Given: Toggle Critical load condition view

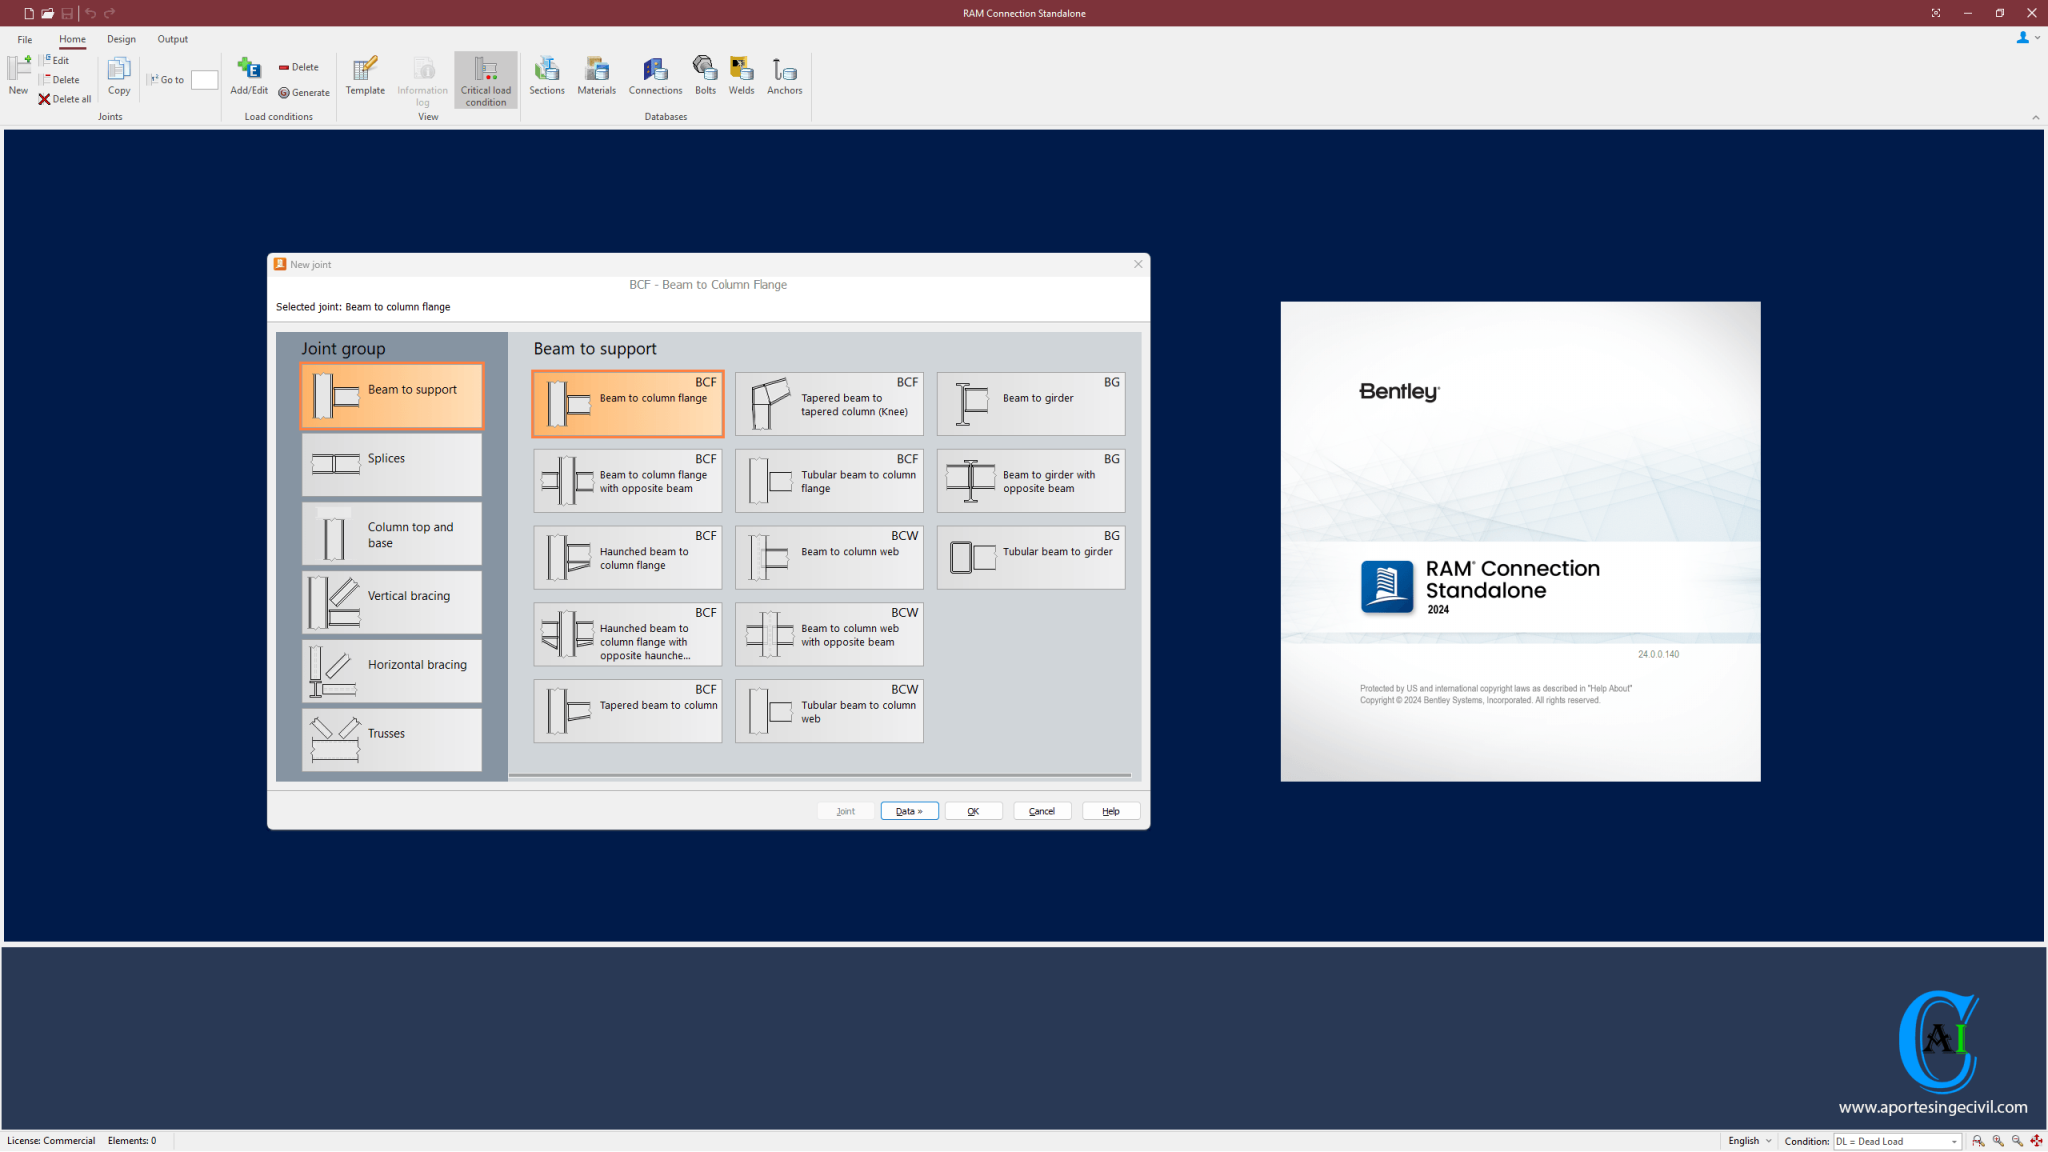Looking at the screenshot, I should coord(486,80).
